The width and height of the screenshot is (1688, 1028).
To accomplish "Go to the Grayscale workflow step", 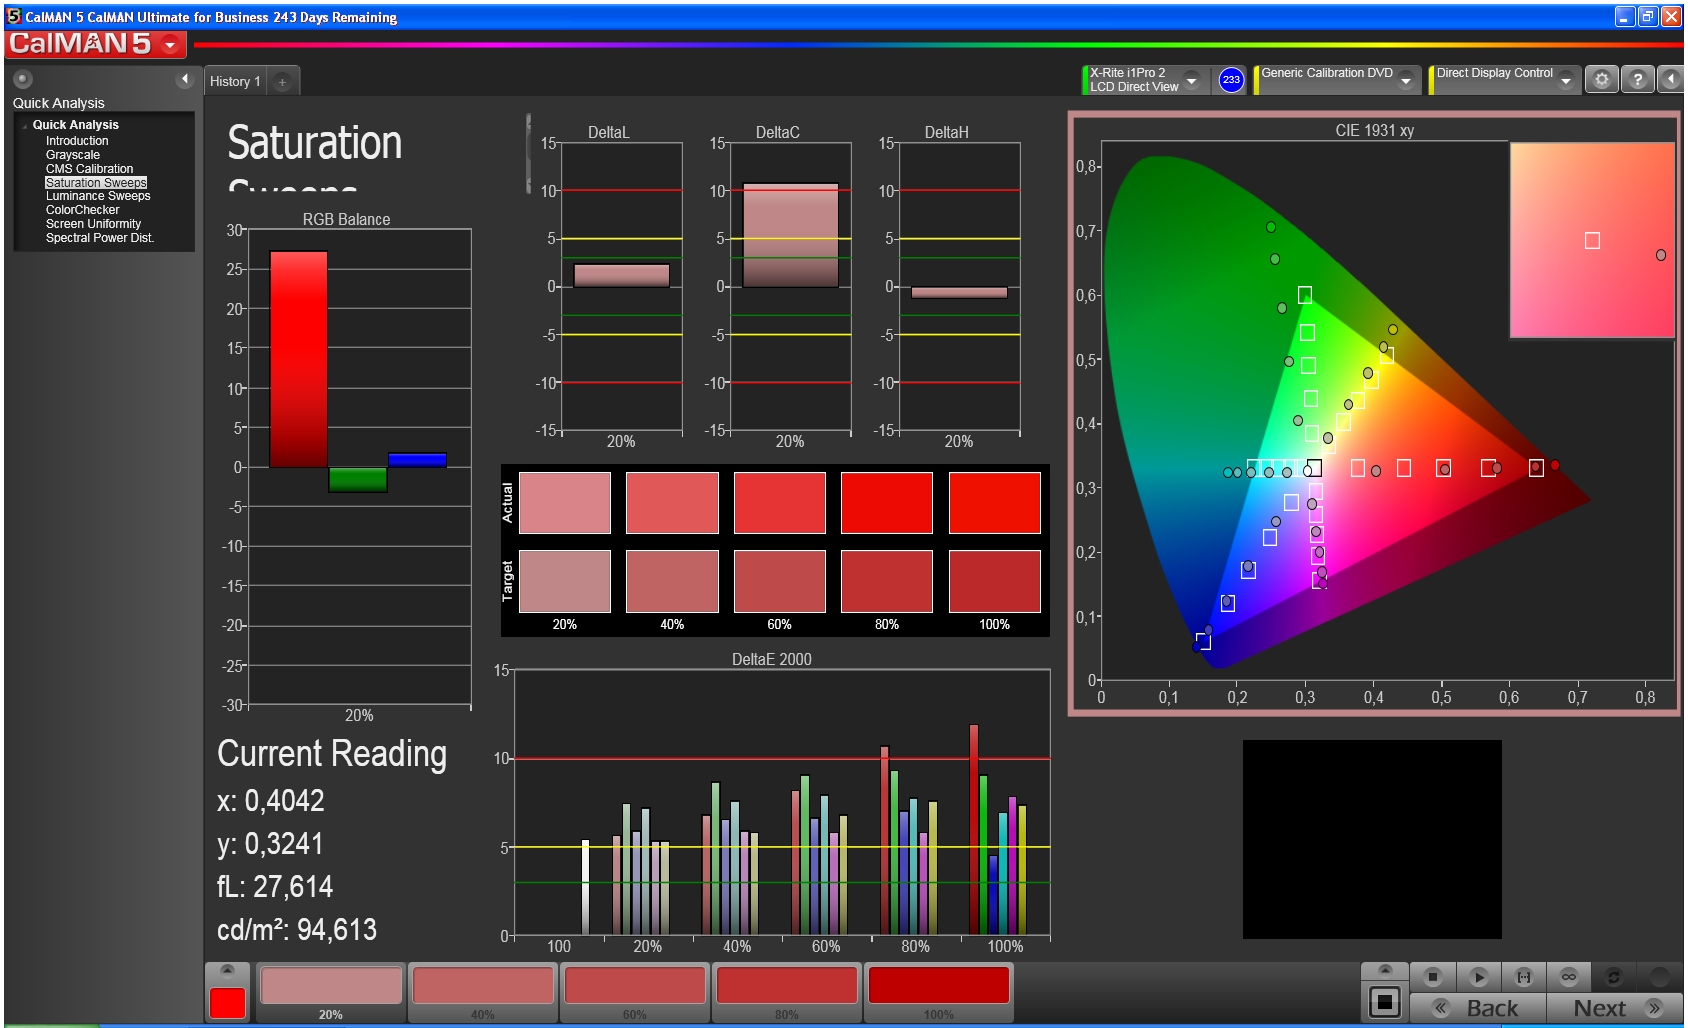I will 73,155.
